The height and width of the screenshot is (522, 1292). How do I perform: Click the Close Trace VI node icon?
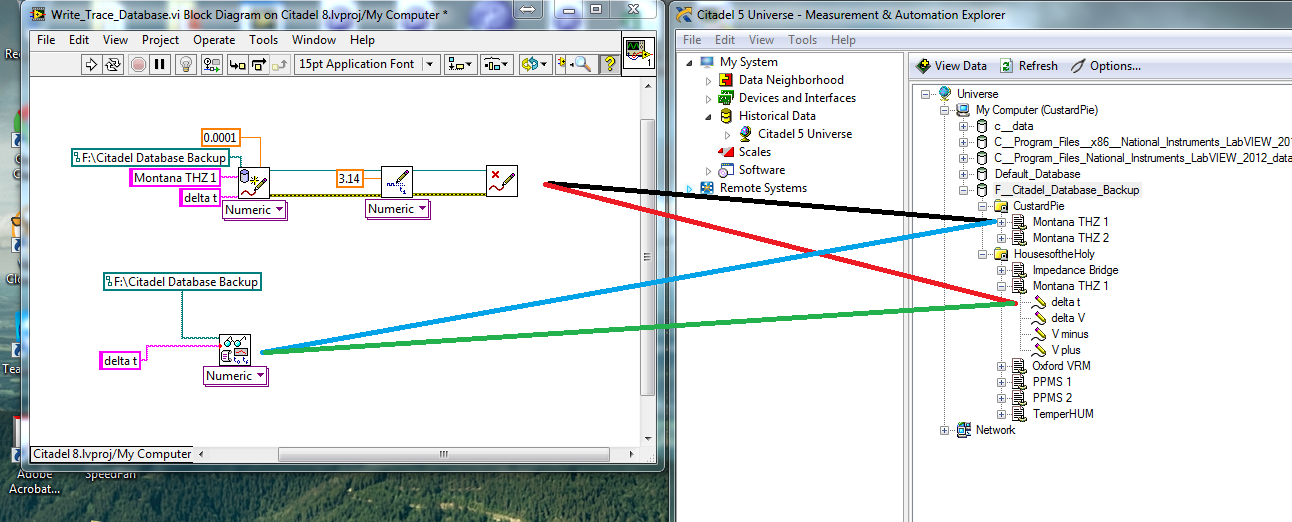pyautogui.click(x=502, y=182)
